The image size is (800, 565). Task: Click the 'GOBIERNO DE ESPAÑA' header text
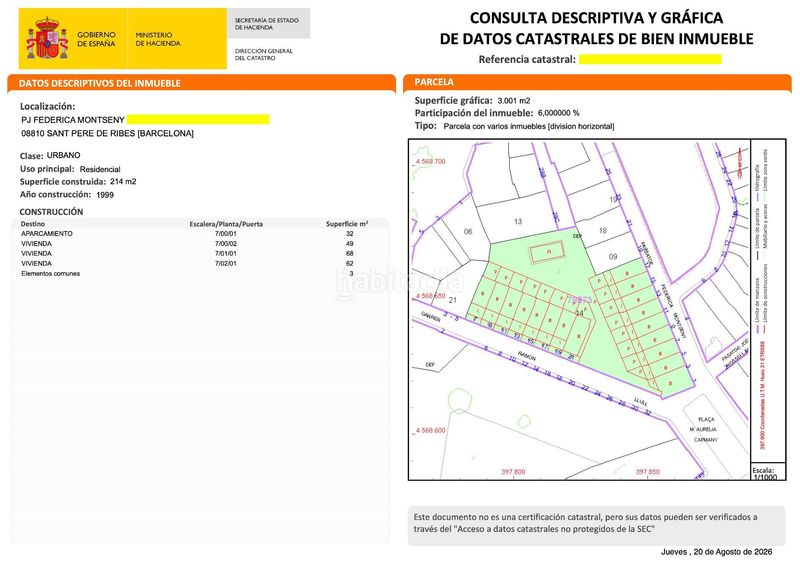pos(96,39)
